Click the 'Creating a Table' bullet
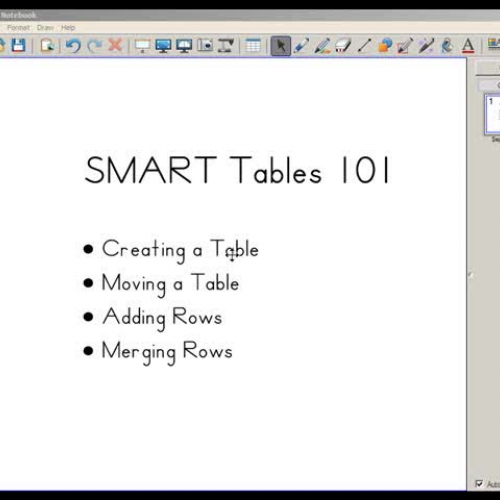Image resolution: width=500 pixels, height=500 pixels. coord(180,250)
